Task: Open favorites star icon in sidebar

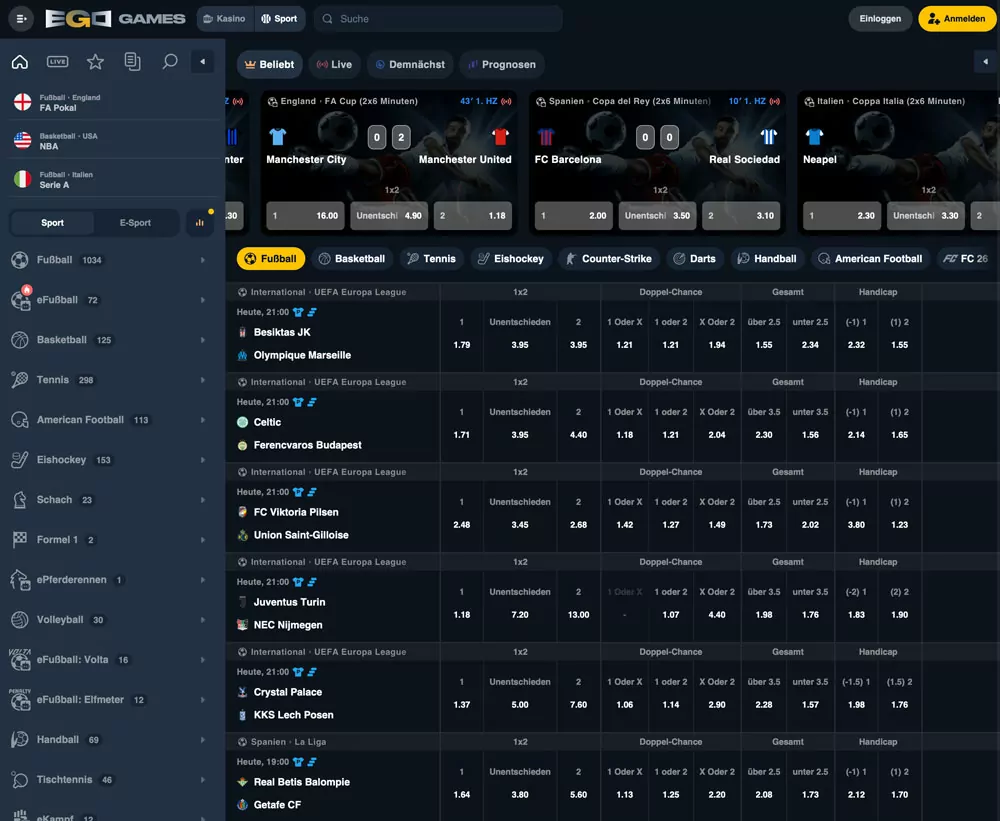Action: pyautogui.click(x=95, y=62)
